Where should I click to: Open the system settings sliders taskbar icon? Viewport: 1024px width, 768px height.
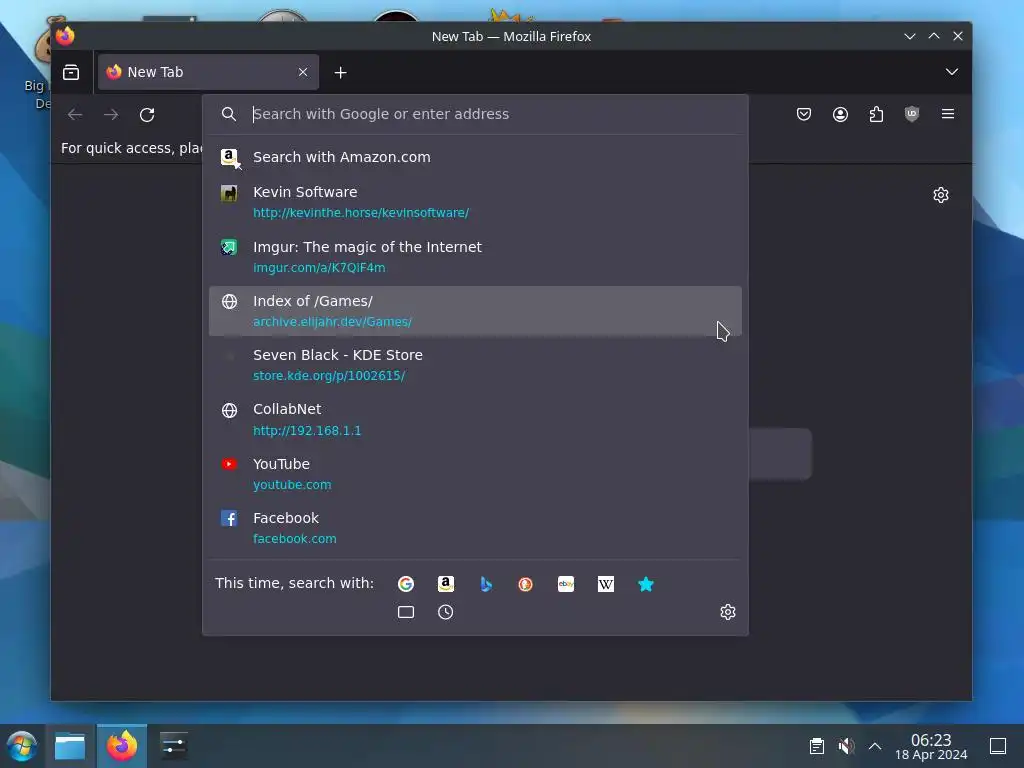[174, 746]
